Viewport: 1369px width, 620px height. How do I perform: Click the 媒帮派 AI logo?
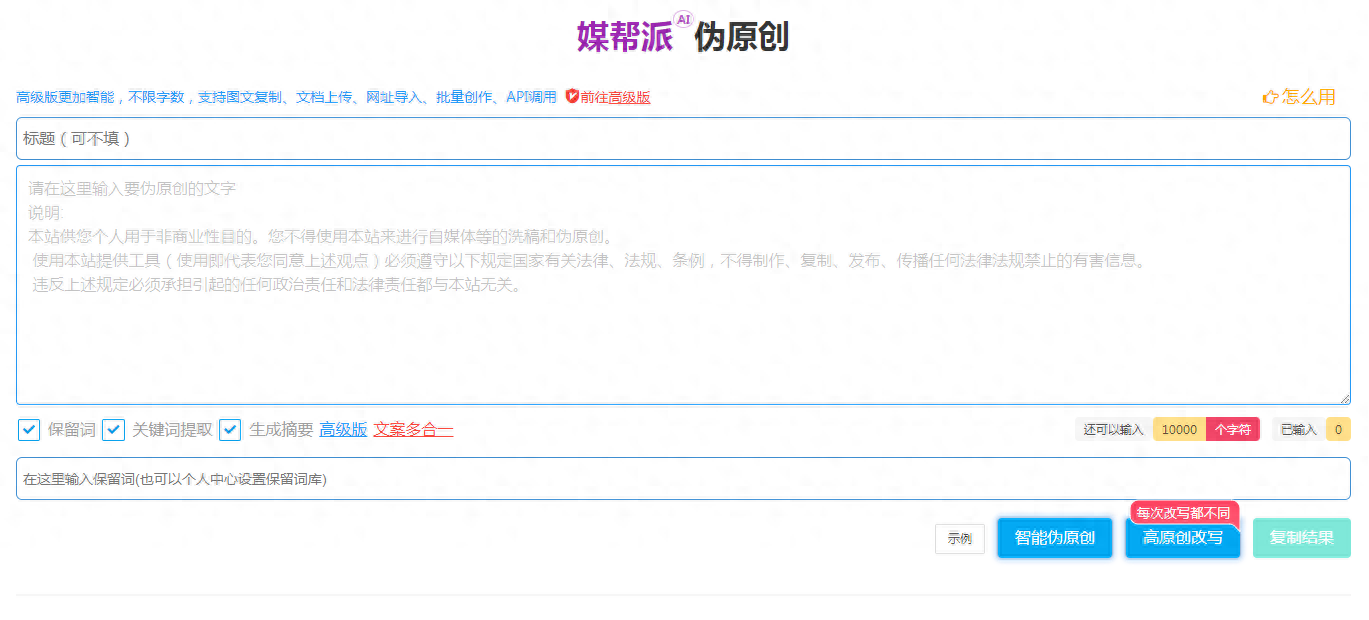(635, 34)
